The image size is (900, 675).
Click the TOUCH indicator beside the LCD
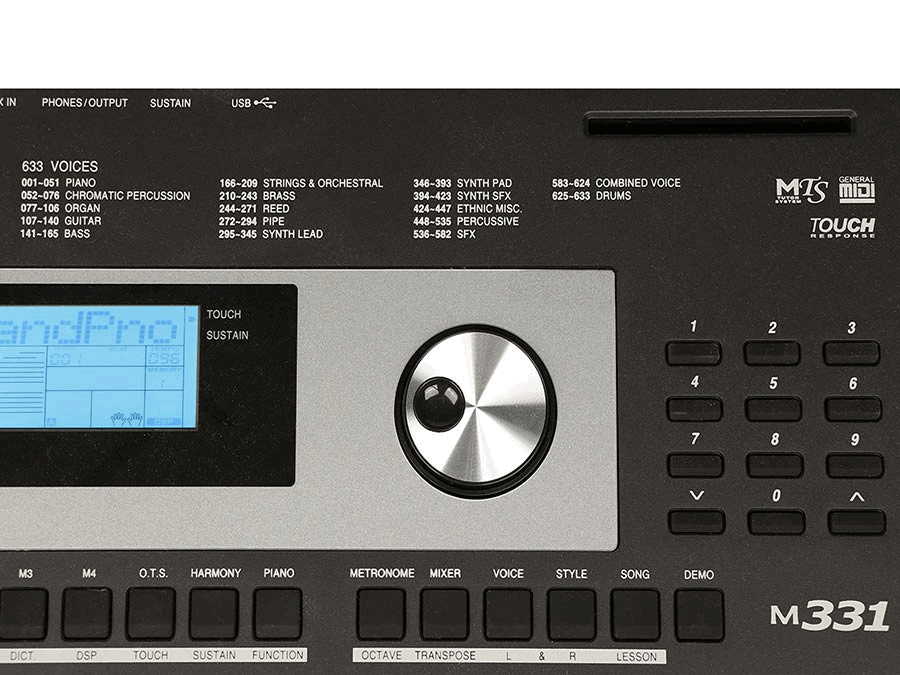click(224, 314)
